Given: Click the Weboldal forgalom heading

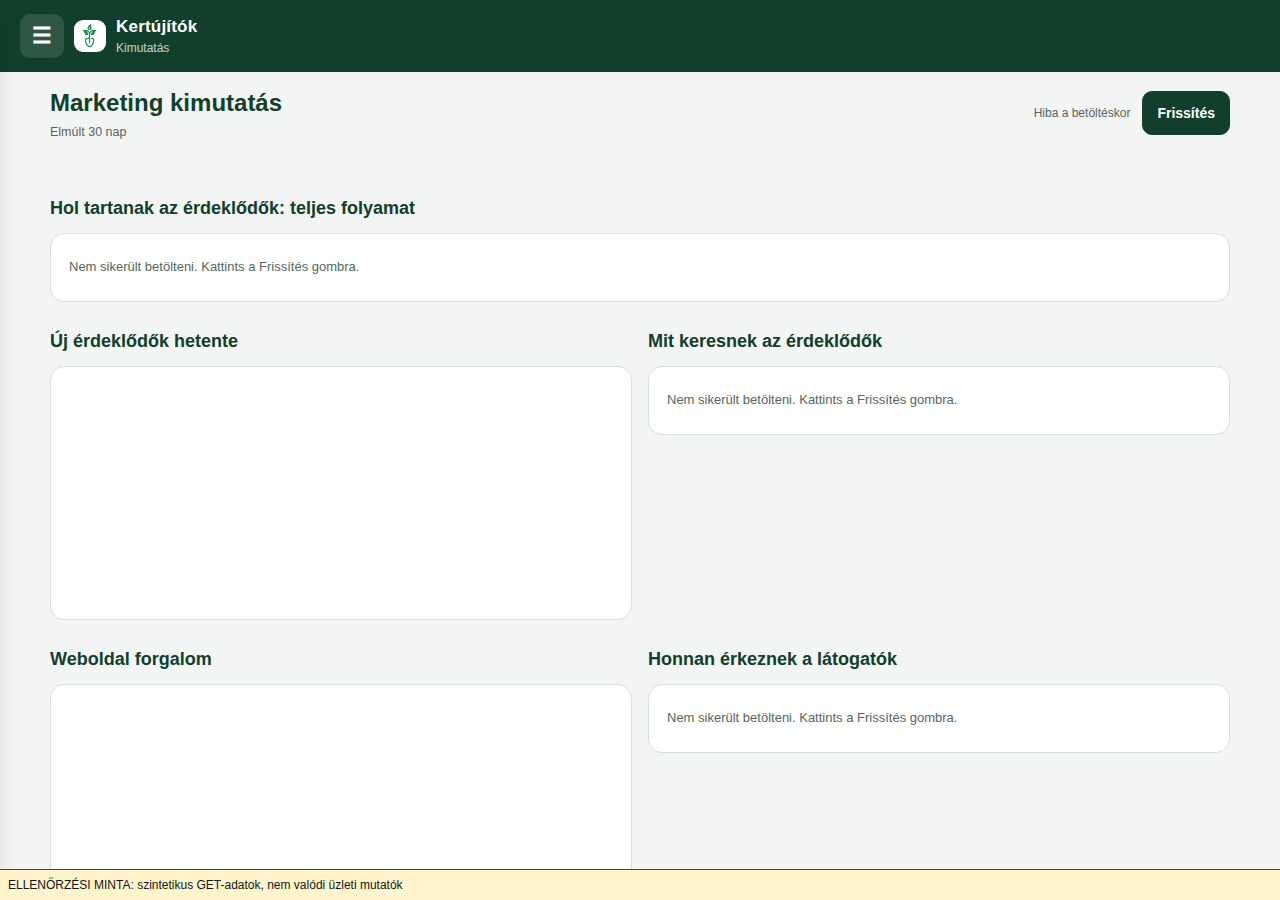Looking at the screenshot, I should pyautogui.click(x=131, y=659).
